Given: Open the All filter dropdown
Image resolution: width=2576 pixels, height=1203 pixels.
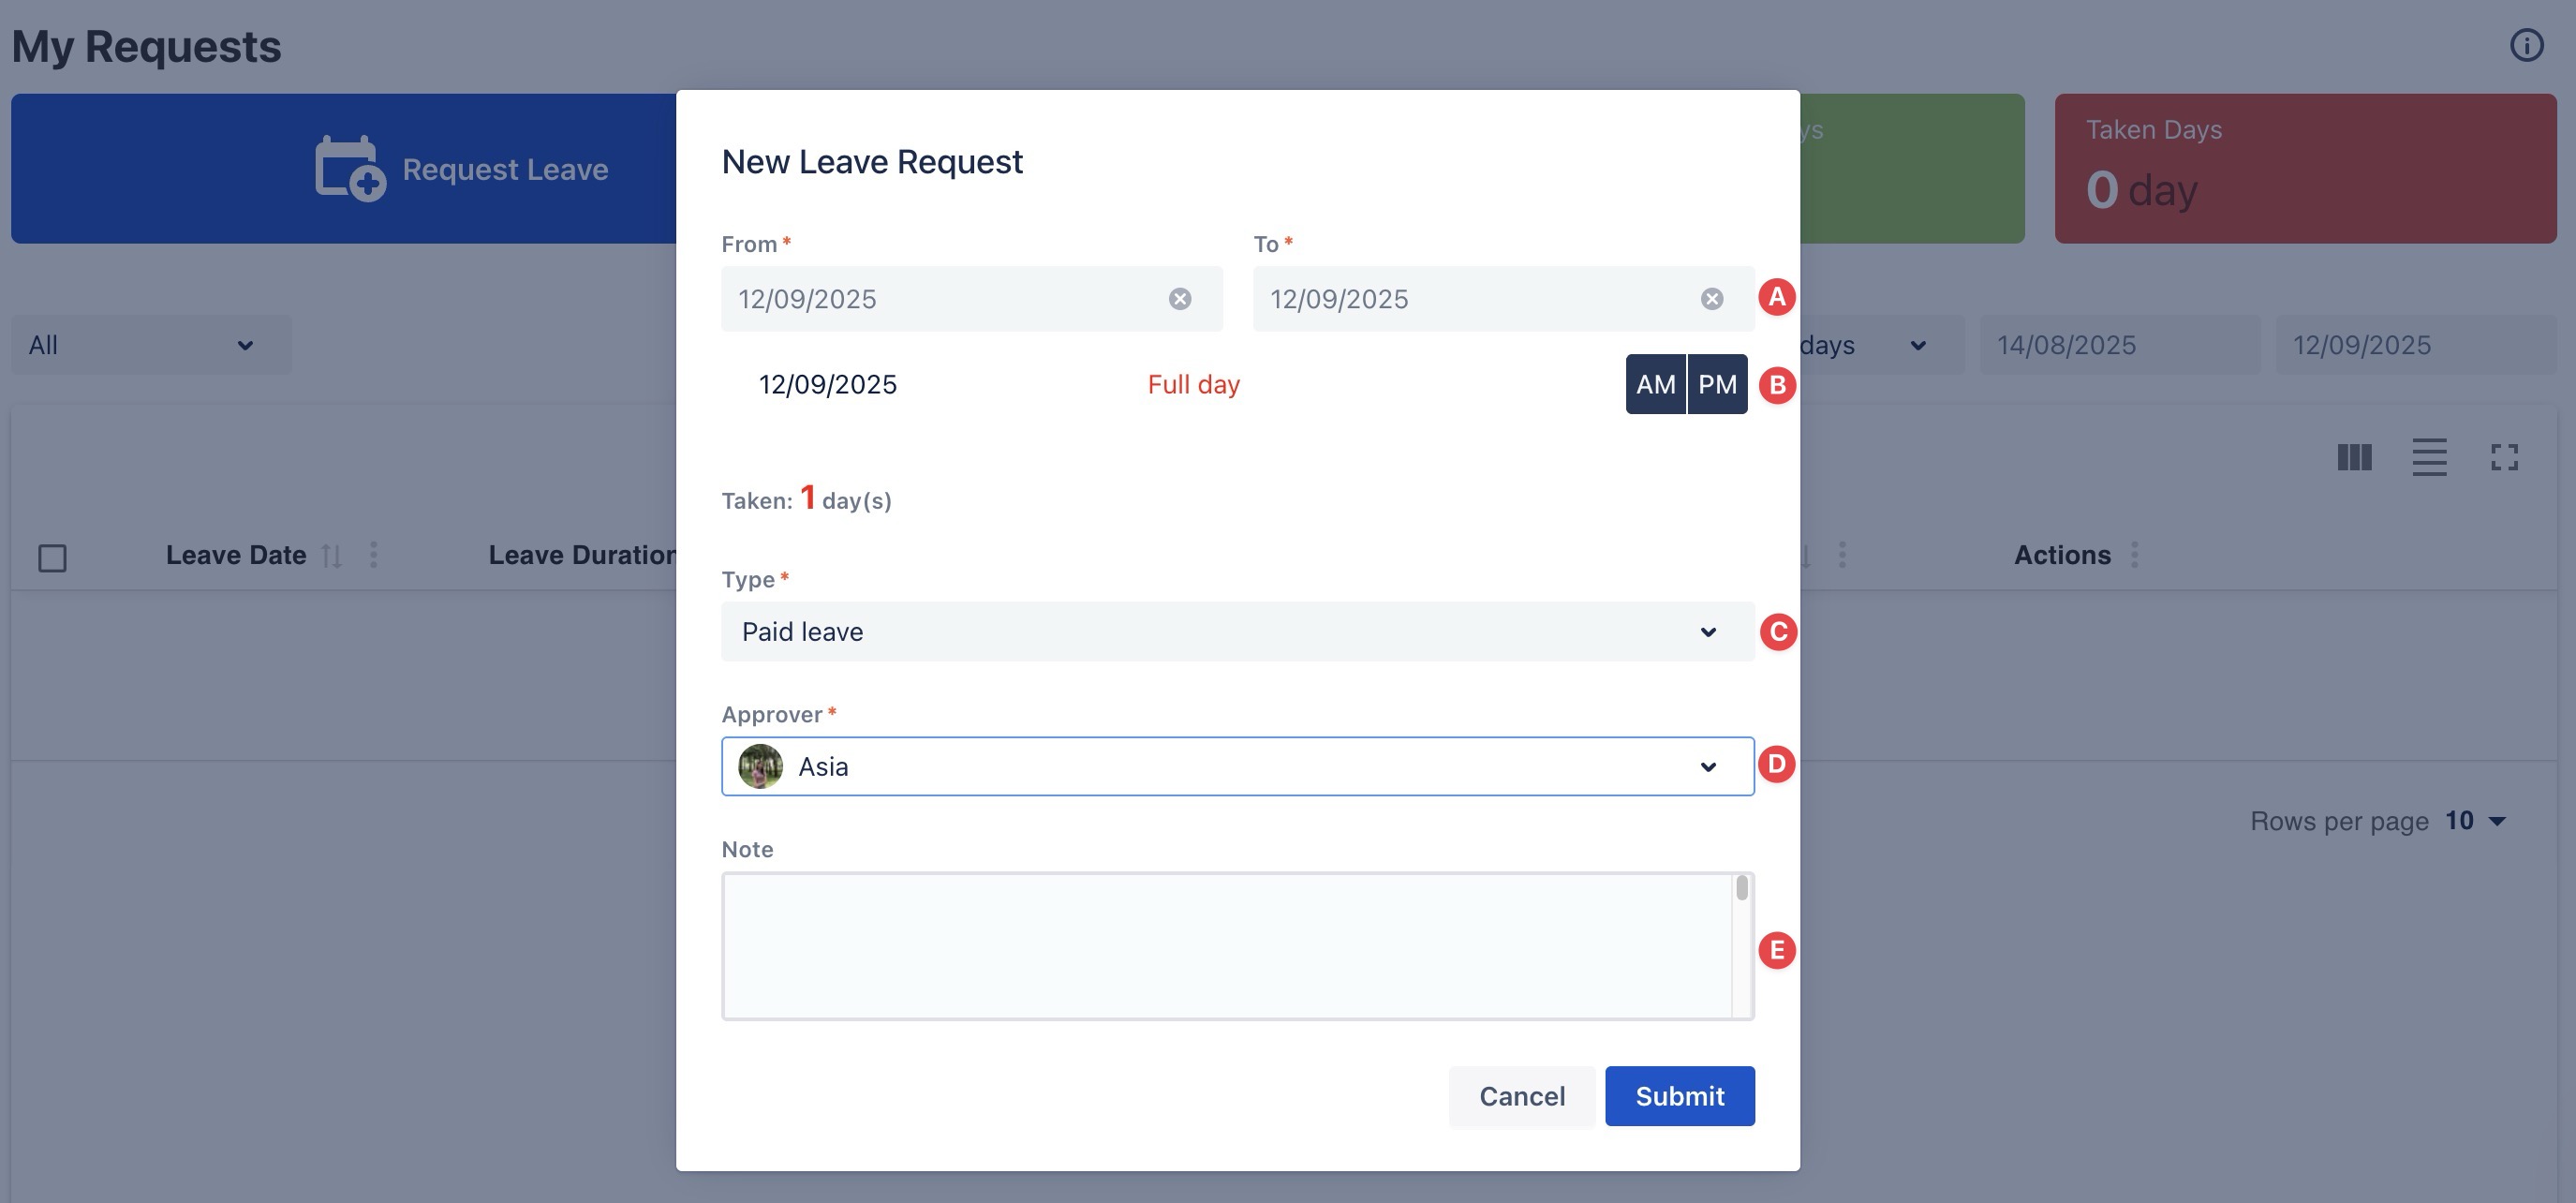Looking at the screenshot, I should [x=150, y=345].
